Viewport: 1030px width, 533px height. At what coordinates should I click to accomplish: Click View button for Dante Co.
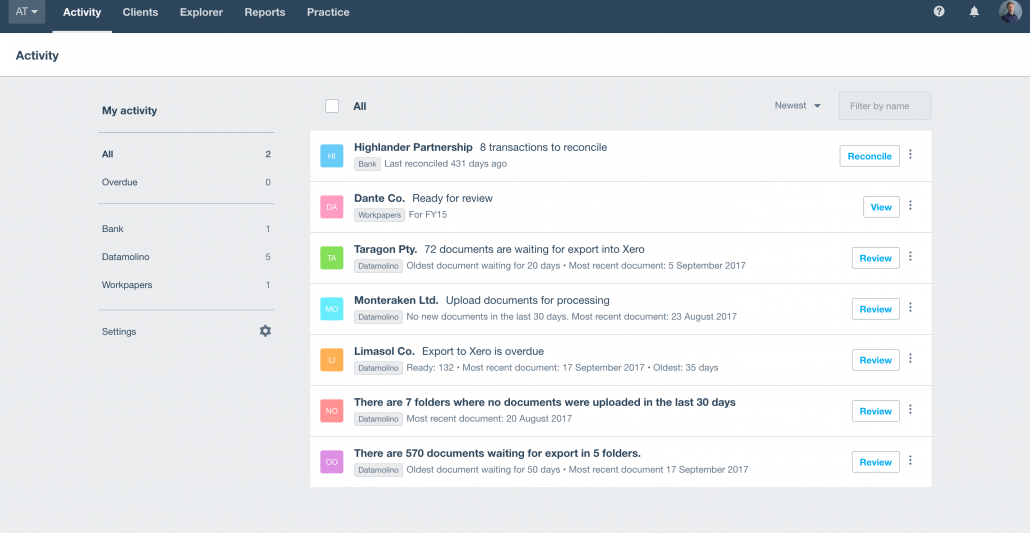pyautogui.click(x=882, y=207)
